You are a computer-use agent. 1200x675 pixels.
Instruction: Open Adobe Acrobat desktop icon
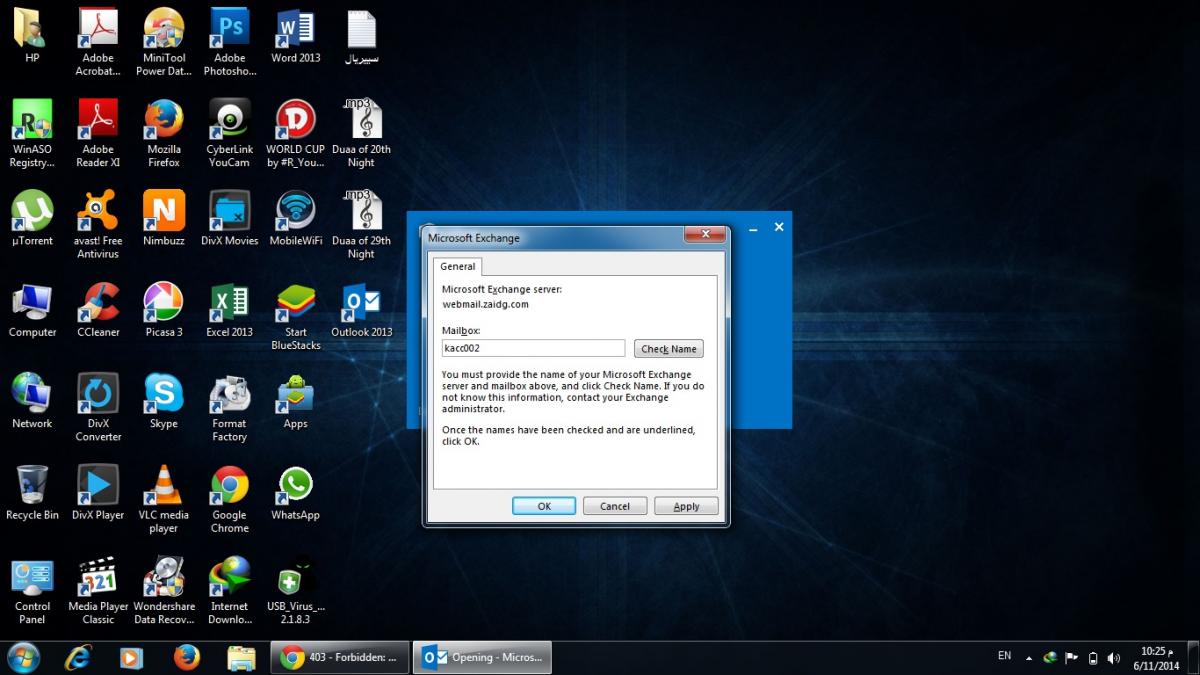98,42
